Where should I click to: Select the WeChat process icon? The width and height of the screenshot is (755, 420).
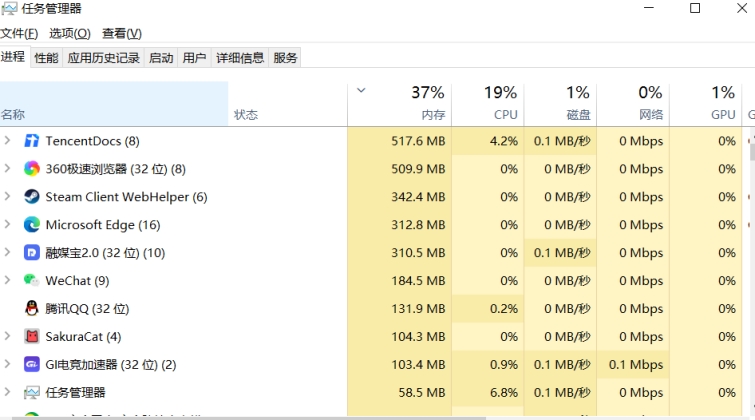coord(32,281)
